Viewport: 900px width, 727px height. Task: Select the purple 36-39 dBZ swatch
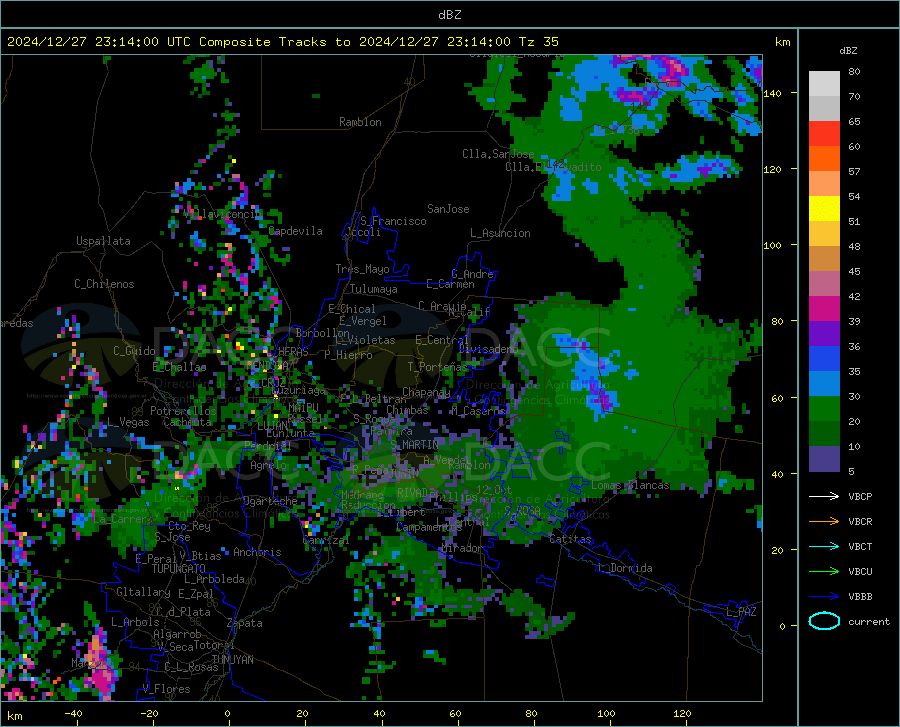click(x=824, y=334)
